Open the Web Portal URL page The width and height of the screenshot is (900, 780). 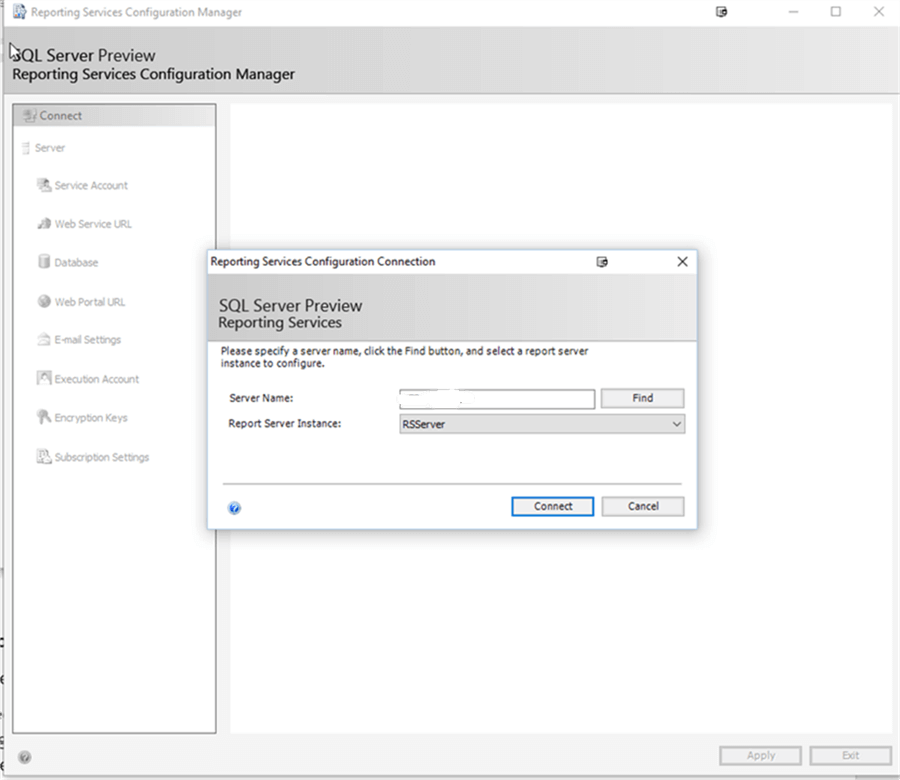90,302
